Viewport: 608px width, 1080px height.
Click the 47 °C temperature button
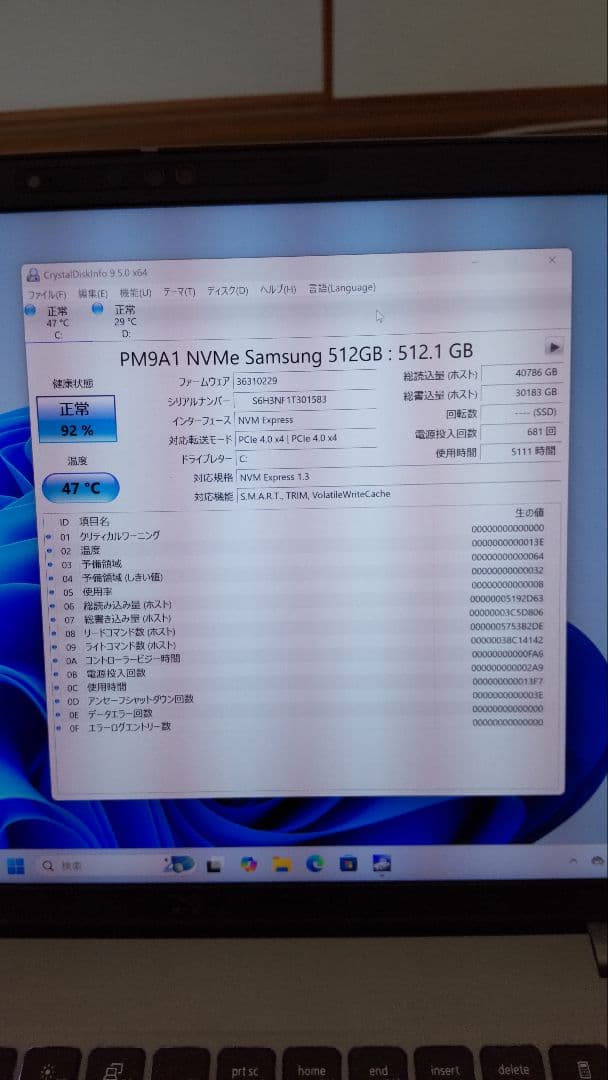(81, 488)
